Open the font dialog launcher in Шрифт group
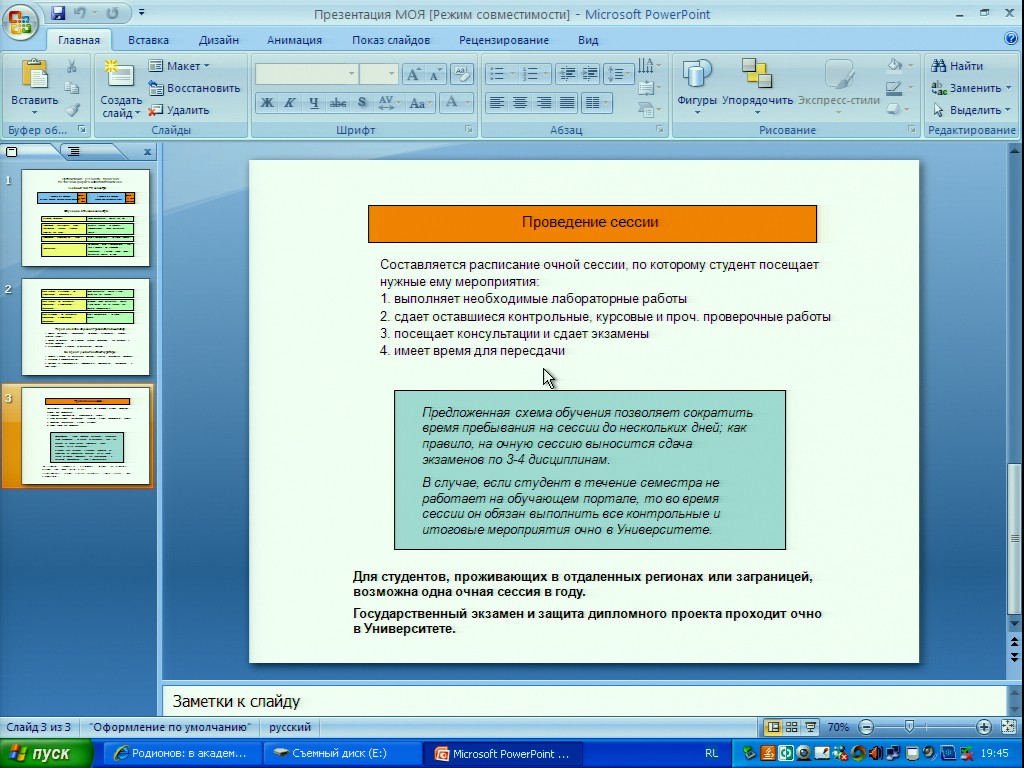This screenshot has height=768, width=1024. 469,129
